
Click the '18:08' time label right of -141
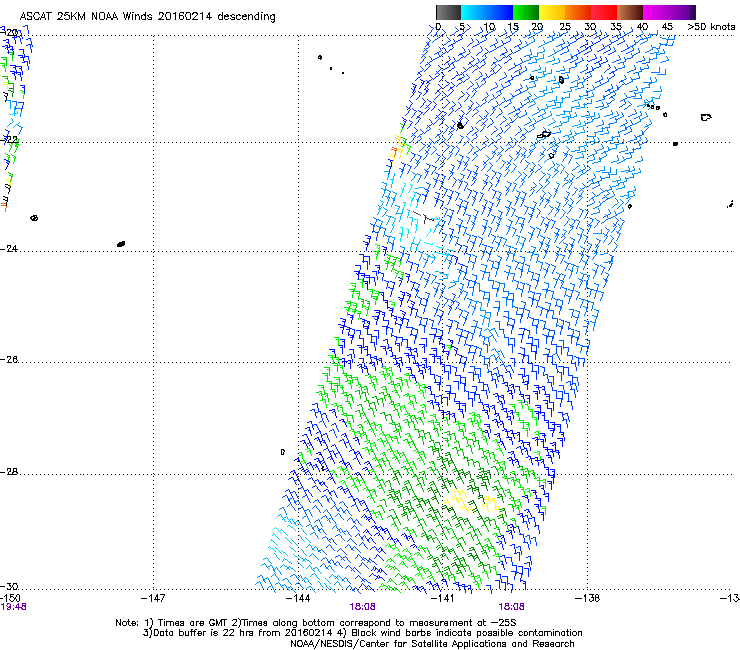pos(511,607)
